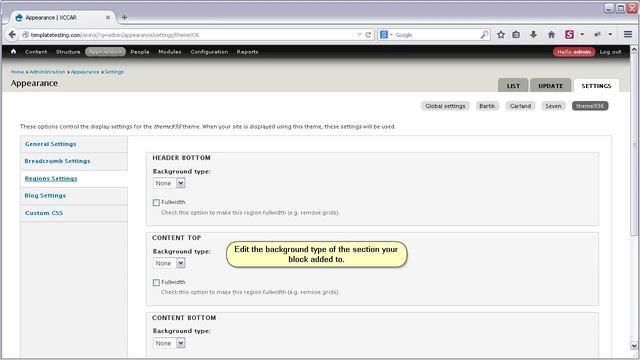Image resolution: width=640 pixels, height=360 pixels.
Task: Click the scrollbar up arrow
Action: pos(634,50)
